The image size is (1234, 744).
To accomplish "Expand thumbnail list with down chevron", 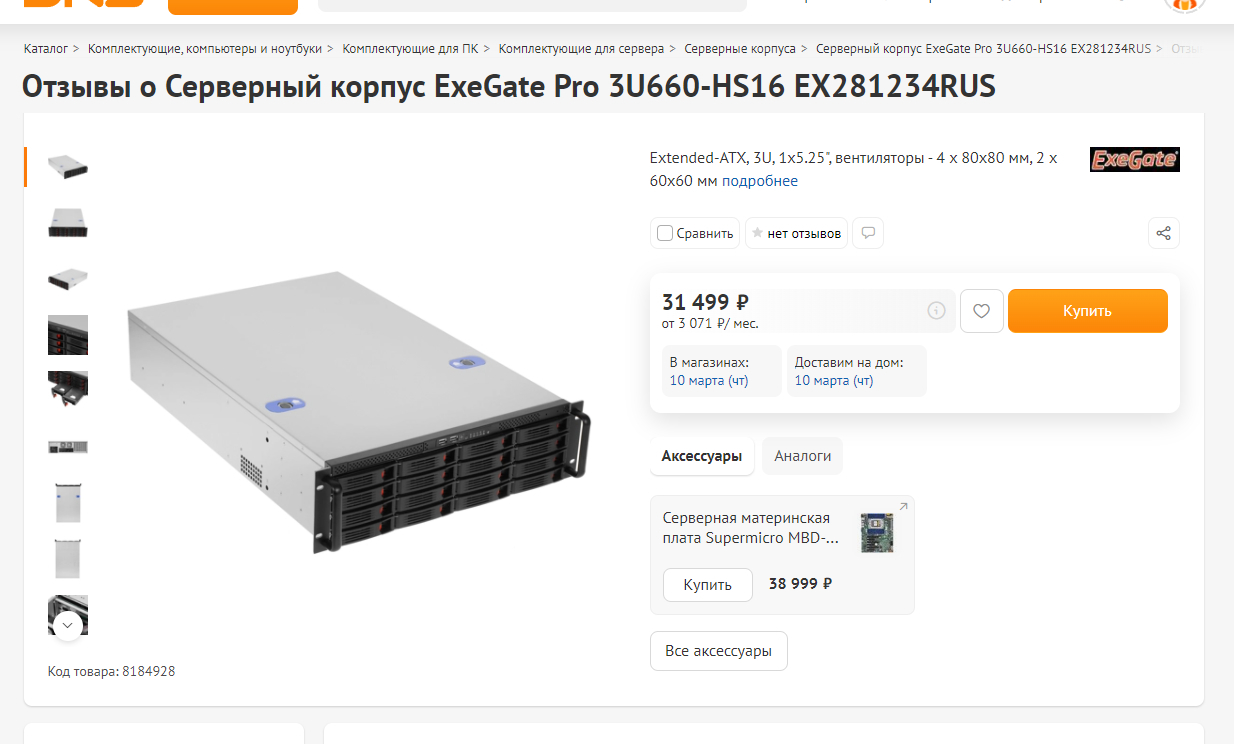I will click(x=68, y=626).
